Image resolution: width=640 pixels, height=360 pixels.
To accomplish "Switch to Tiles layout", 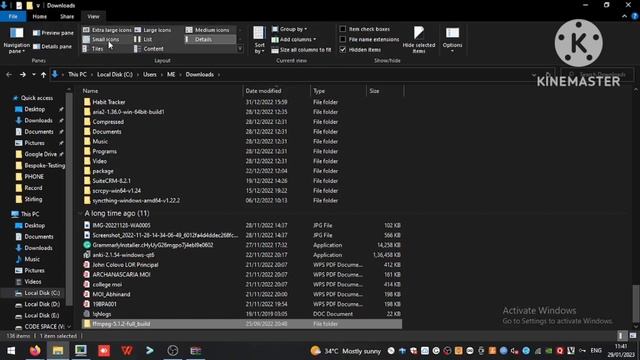I will tap(93, 49).
